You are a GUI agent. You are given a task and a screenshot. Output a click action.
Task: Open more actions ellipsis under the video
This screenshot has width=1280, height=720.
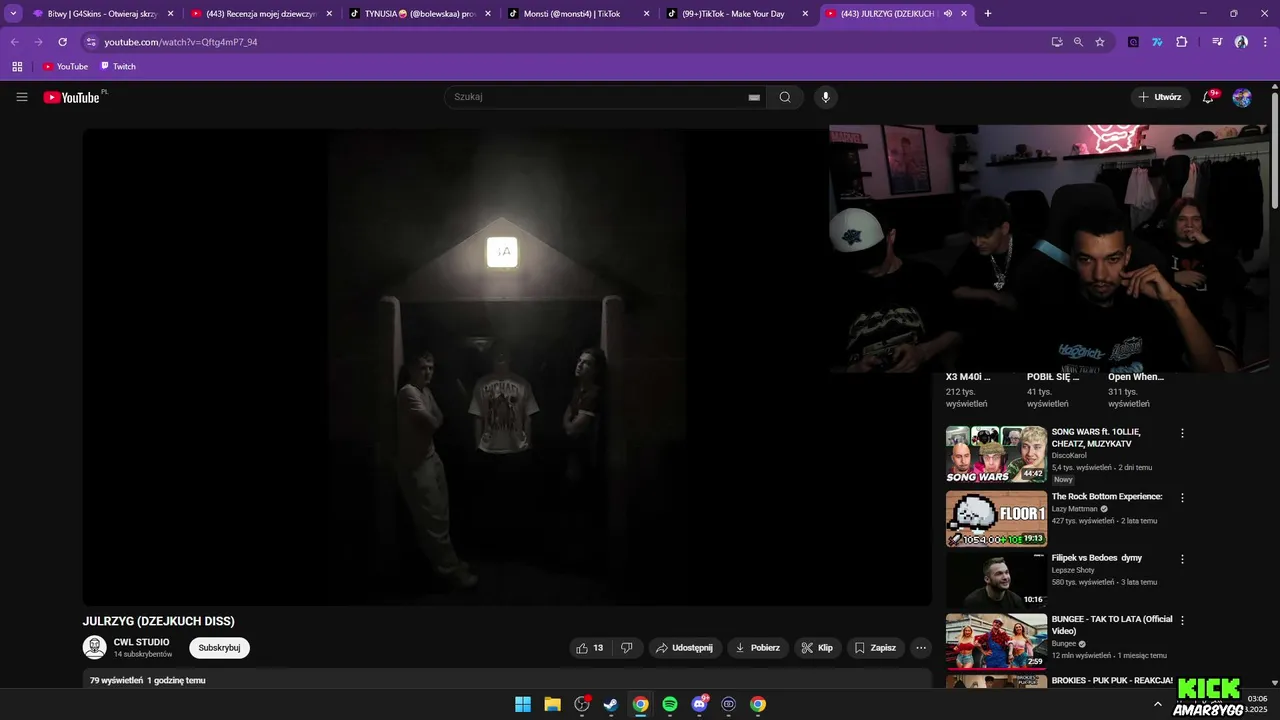pos(921,648)
